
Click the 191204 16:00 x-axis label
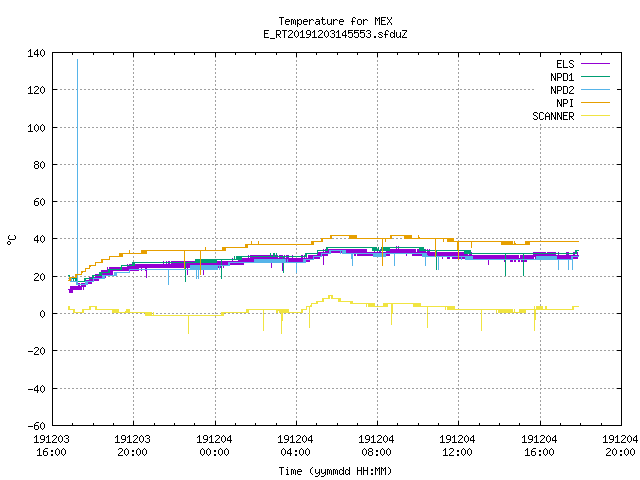(x=539, y=446)
